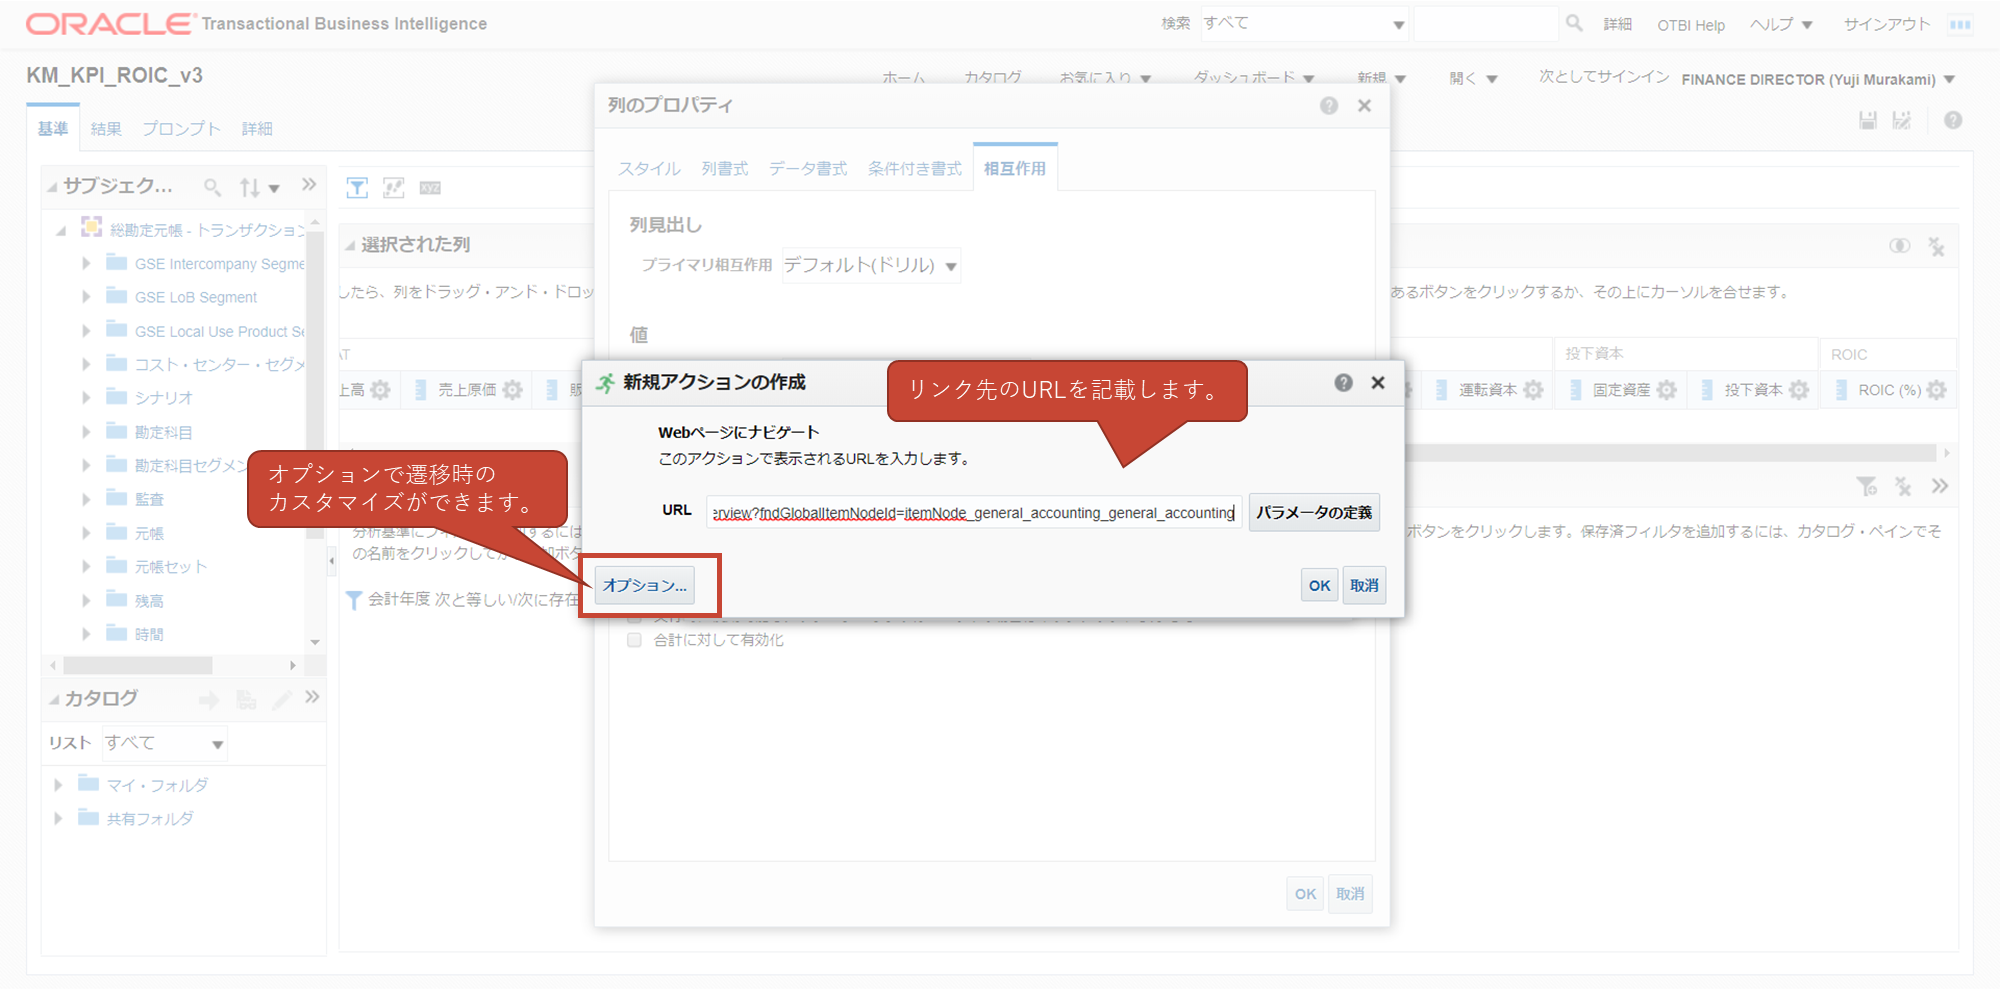Open the 詳細 analysis tab
Viewport: 2000px width, 992px height.
tap(257, 128)
